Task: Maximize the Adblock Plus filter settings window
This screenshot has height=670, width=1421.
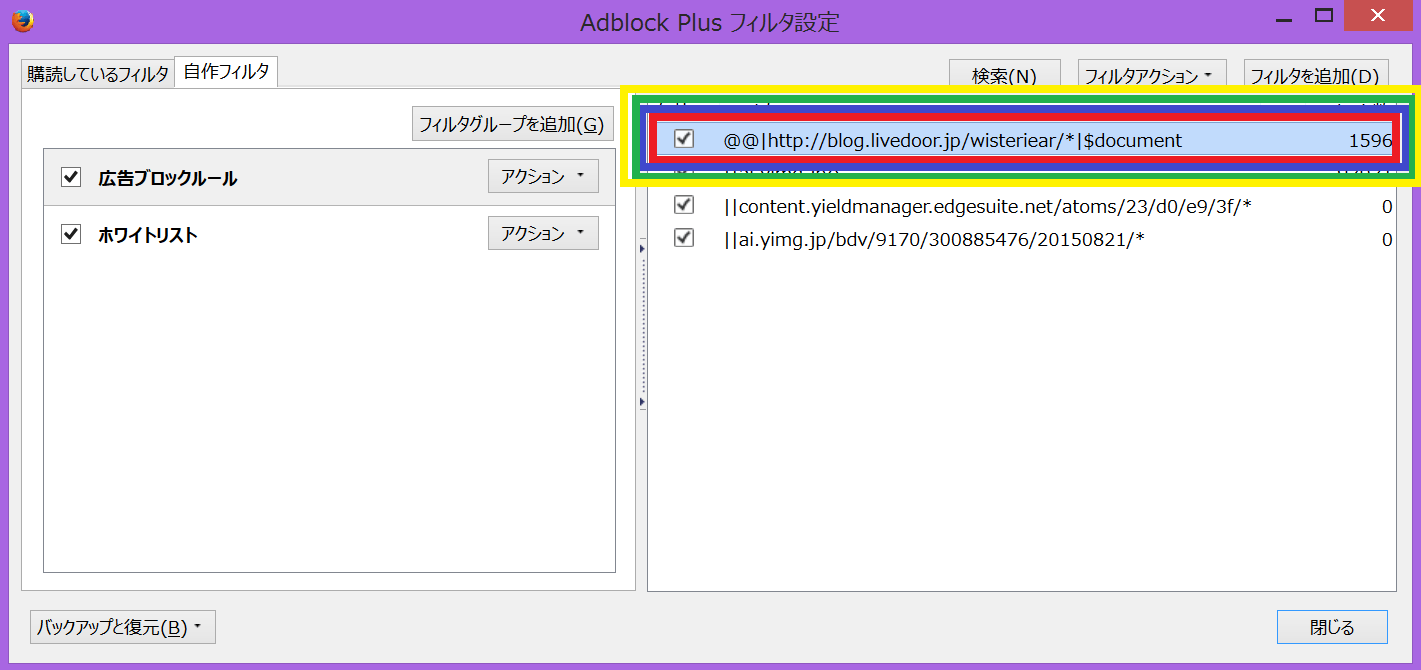Action: [x=1324, y=16]
